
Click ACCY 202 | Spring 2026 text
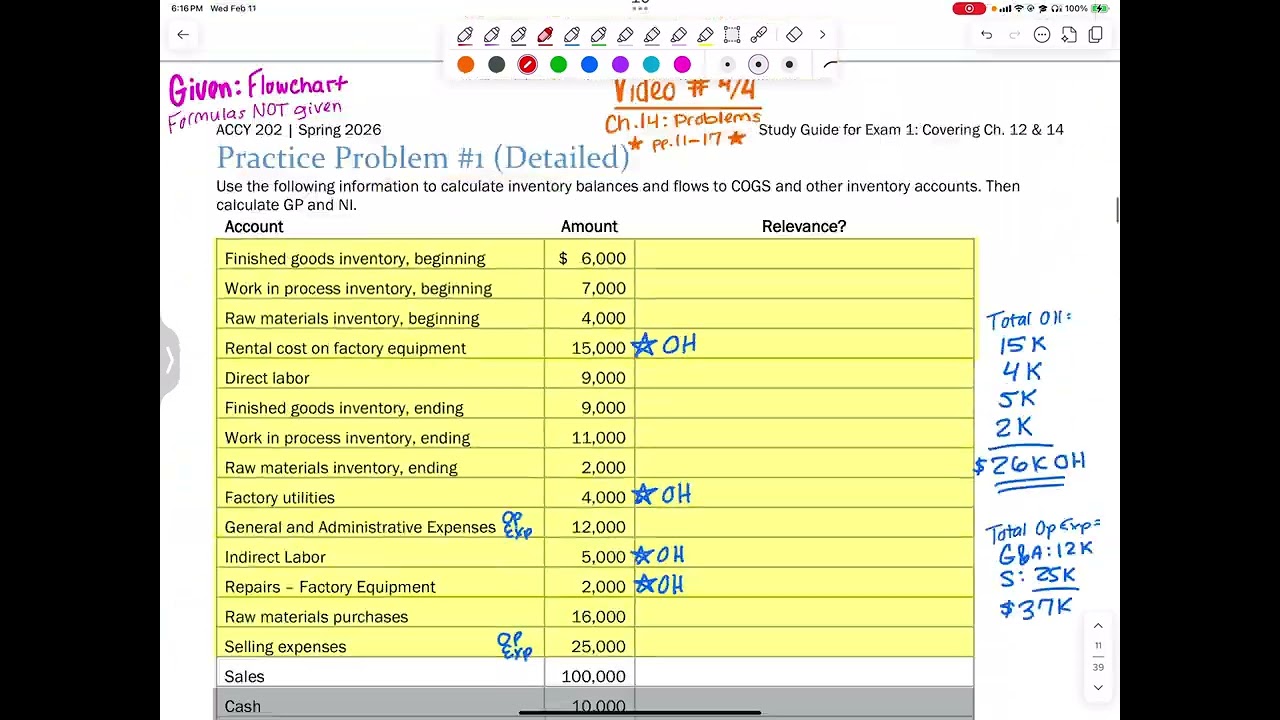pyautogui.click(x=298, y=130)
